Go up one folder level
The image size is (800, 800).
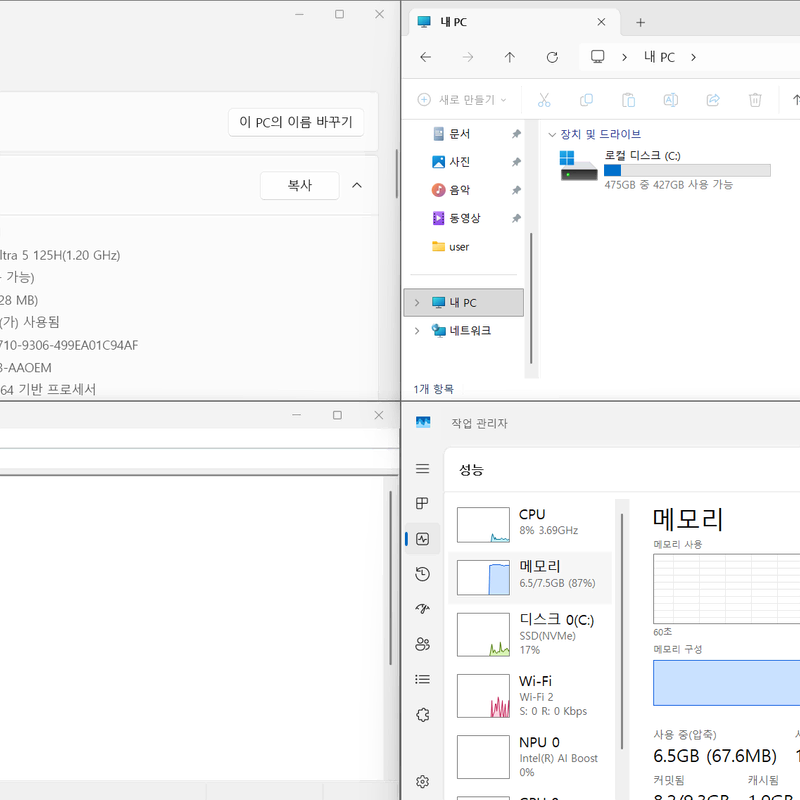[x=510, y=57]
